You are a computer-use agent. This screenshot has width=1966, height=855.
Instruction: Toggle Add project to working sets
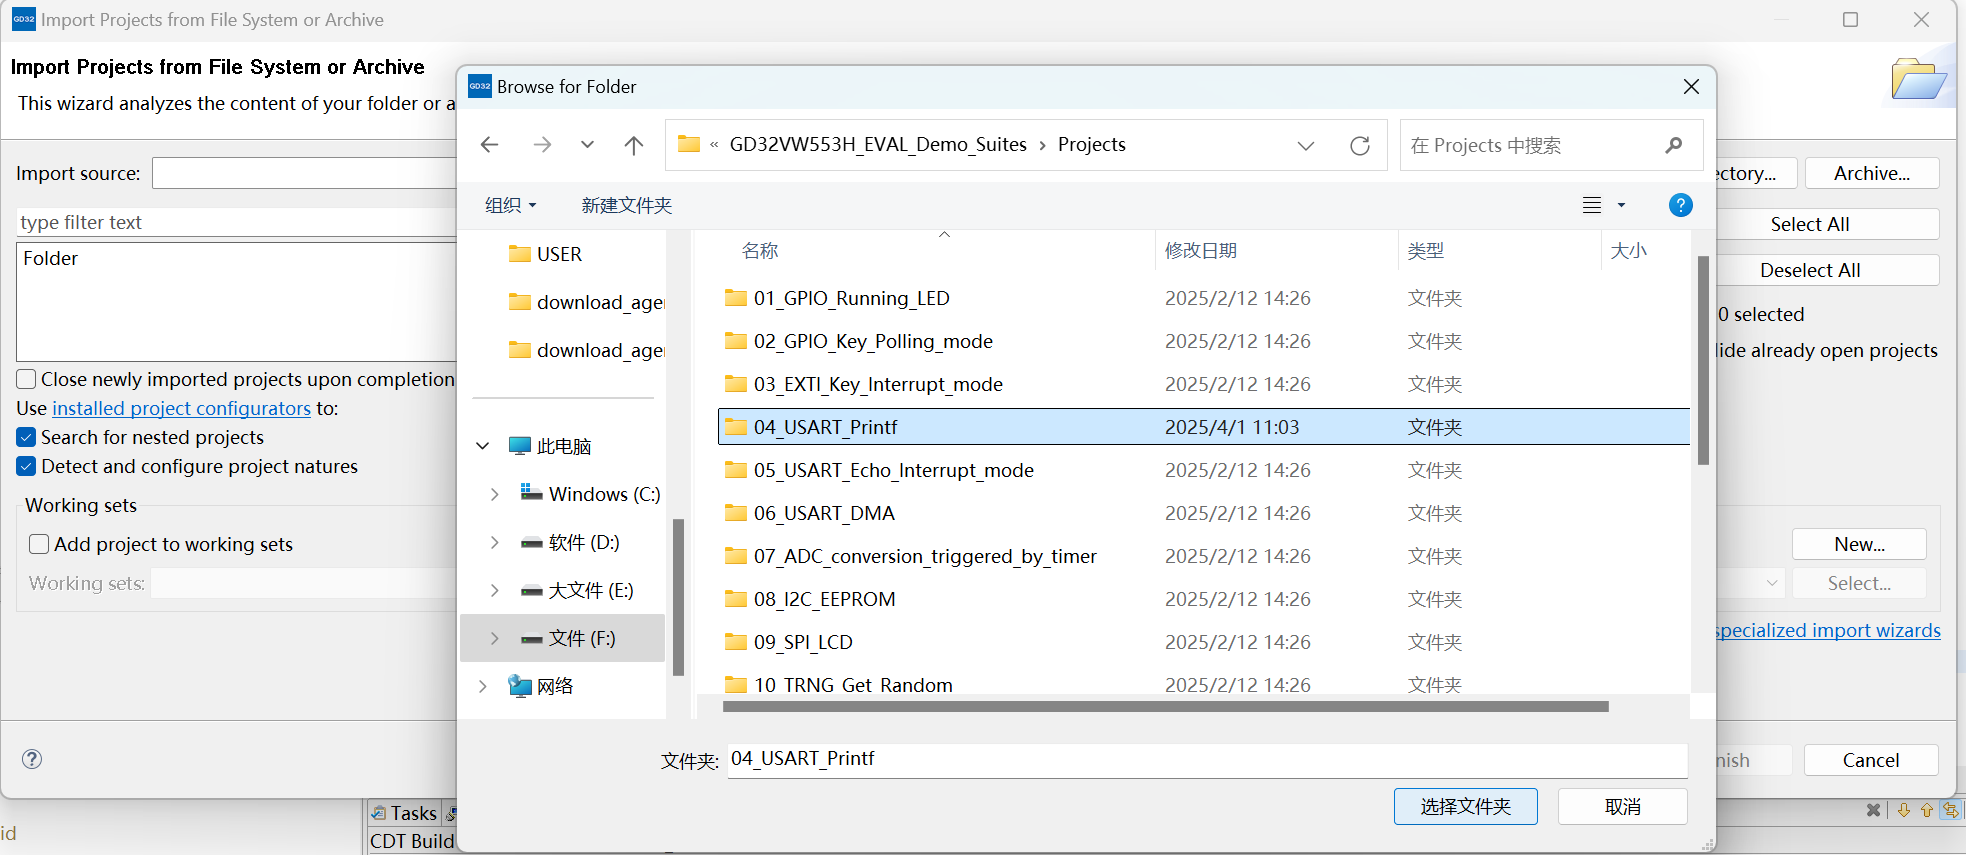point(39,544)
